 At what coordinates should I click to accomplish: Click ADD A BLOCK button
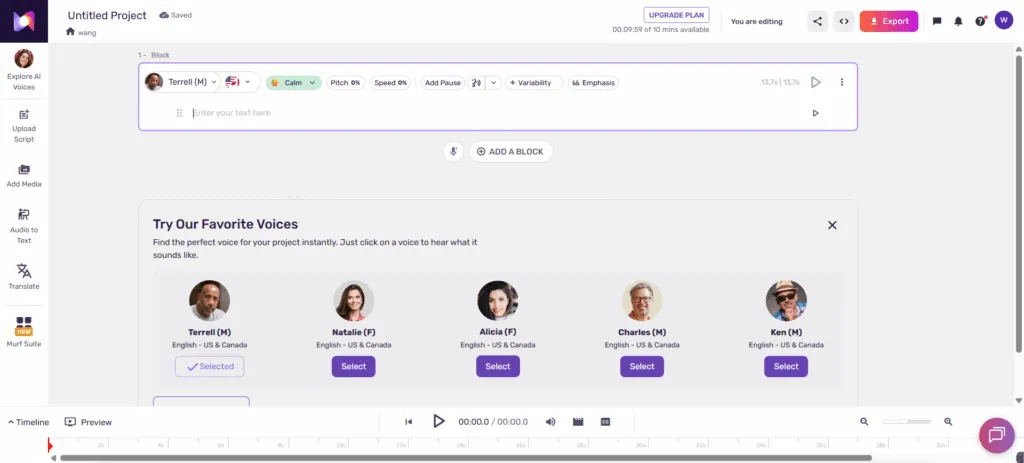coord(511,152)
